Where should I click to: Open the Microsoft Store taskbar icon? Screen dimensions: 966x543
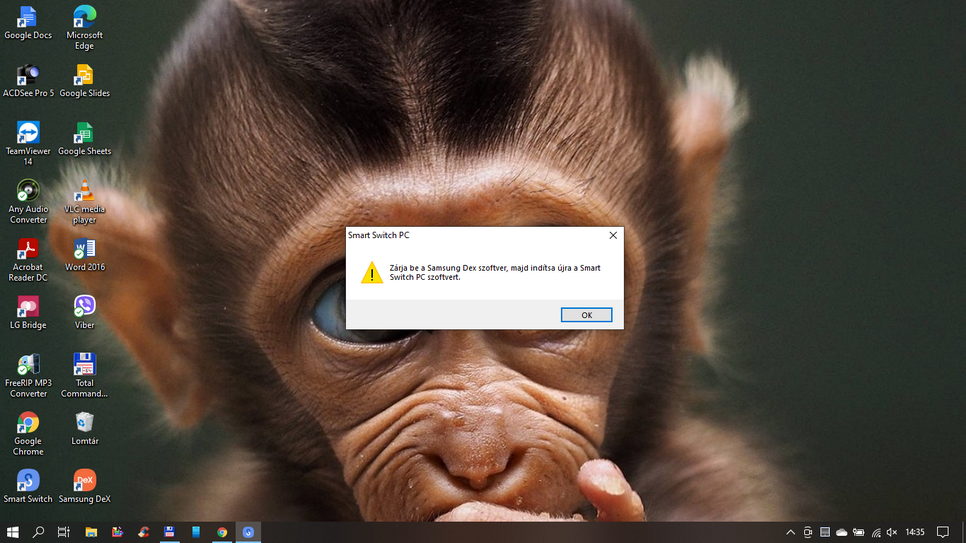point(117,532)
